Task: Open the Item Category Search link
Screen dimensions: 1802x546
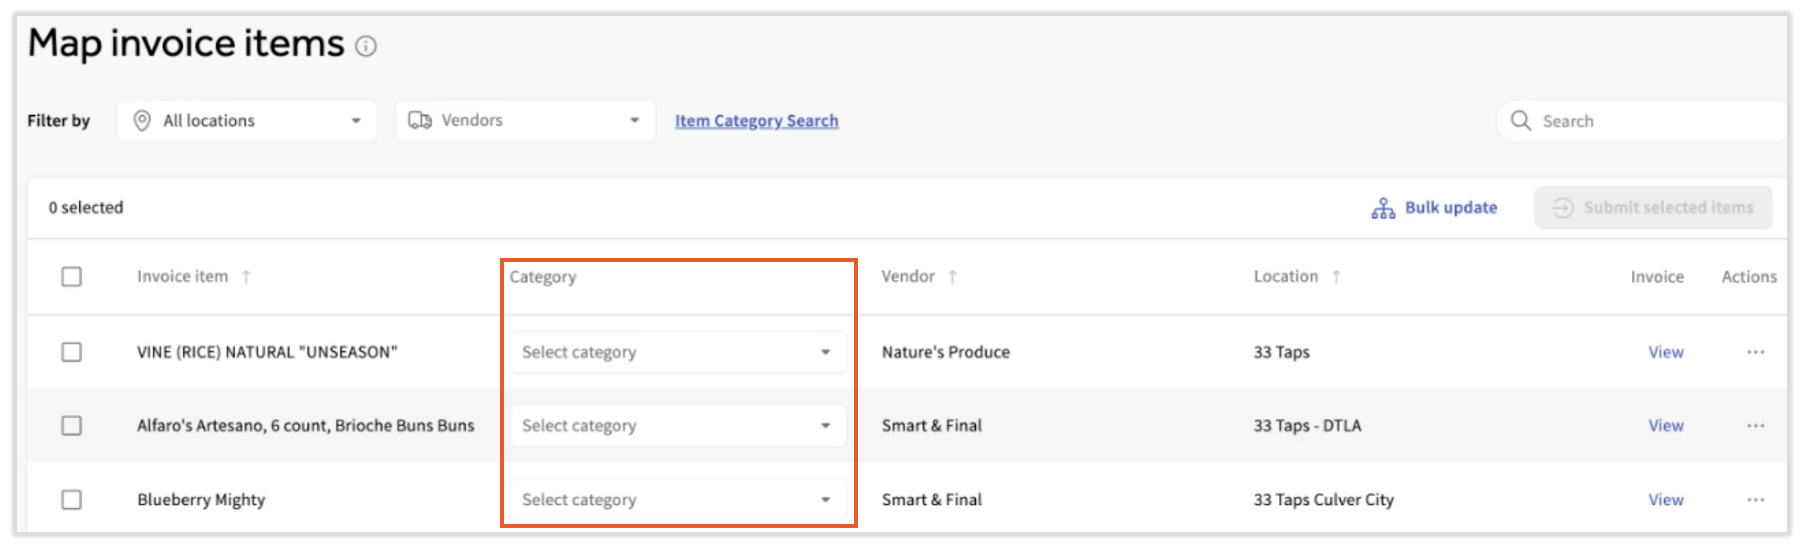Action: [756, 121]
